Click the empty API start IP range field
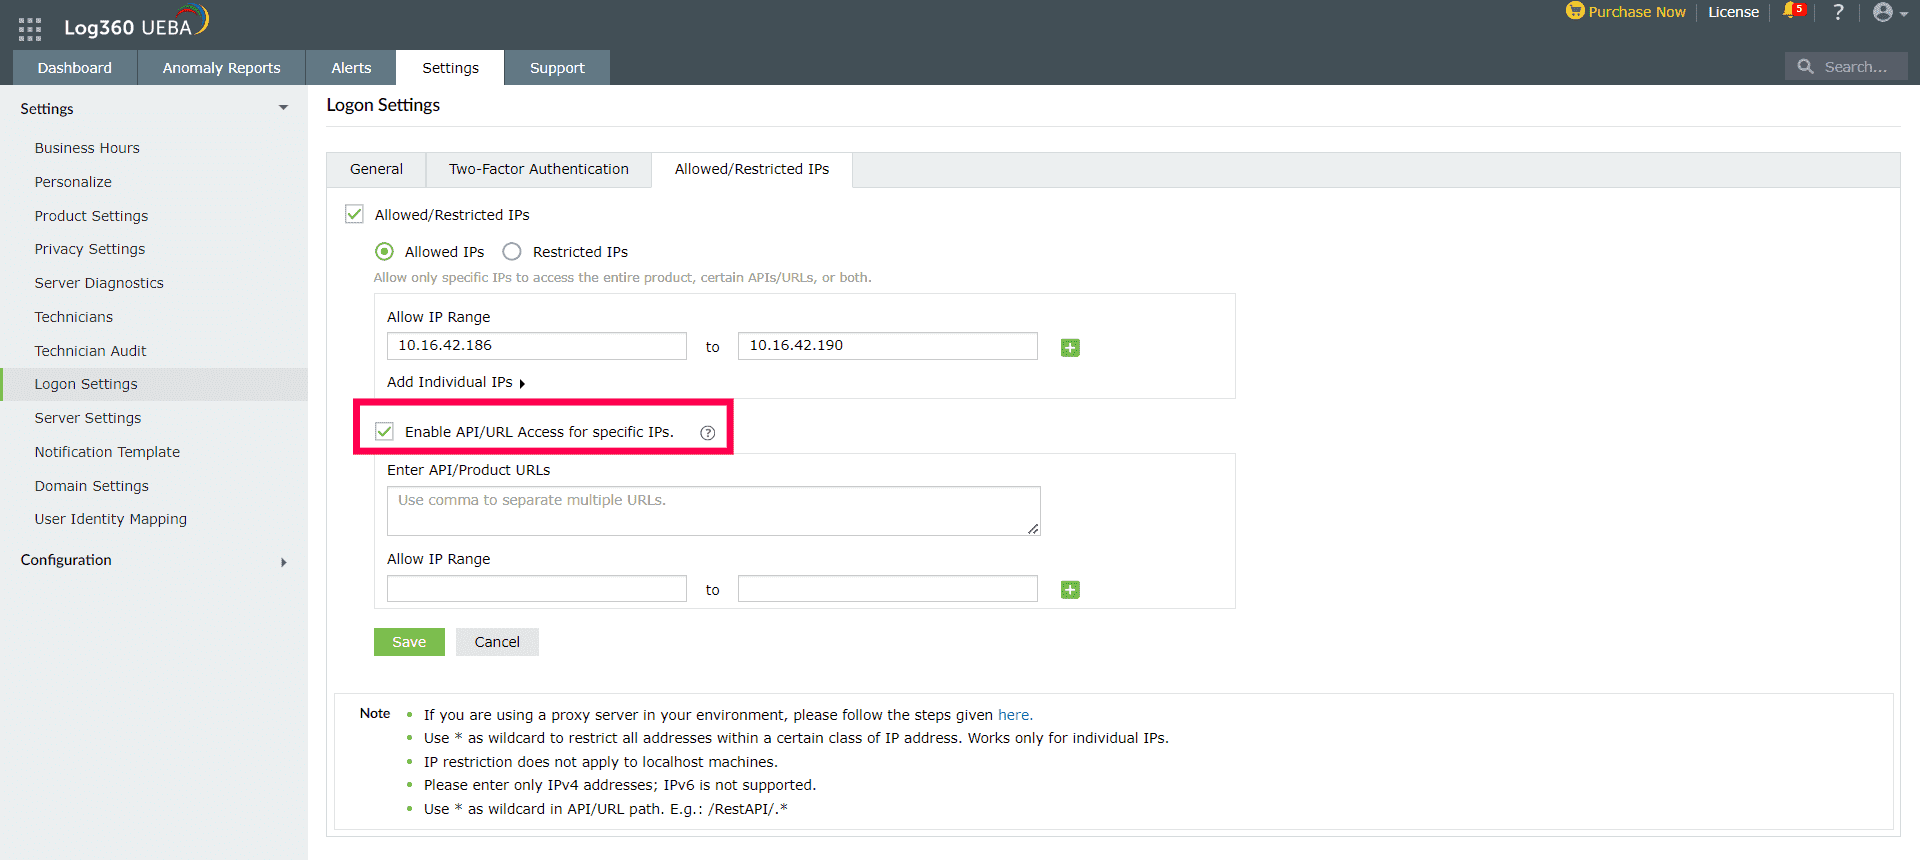The height and width of the screenshot is (860, 1920). 537,588
